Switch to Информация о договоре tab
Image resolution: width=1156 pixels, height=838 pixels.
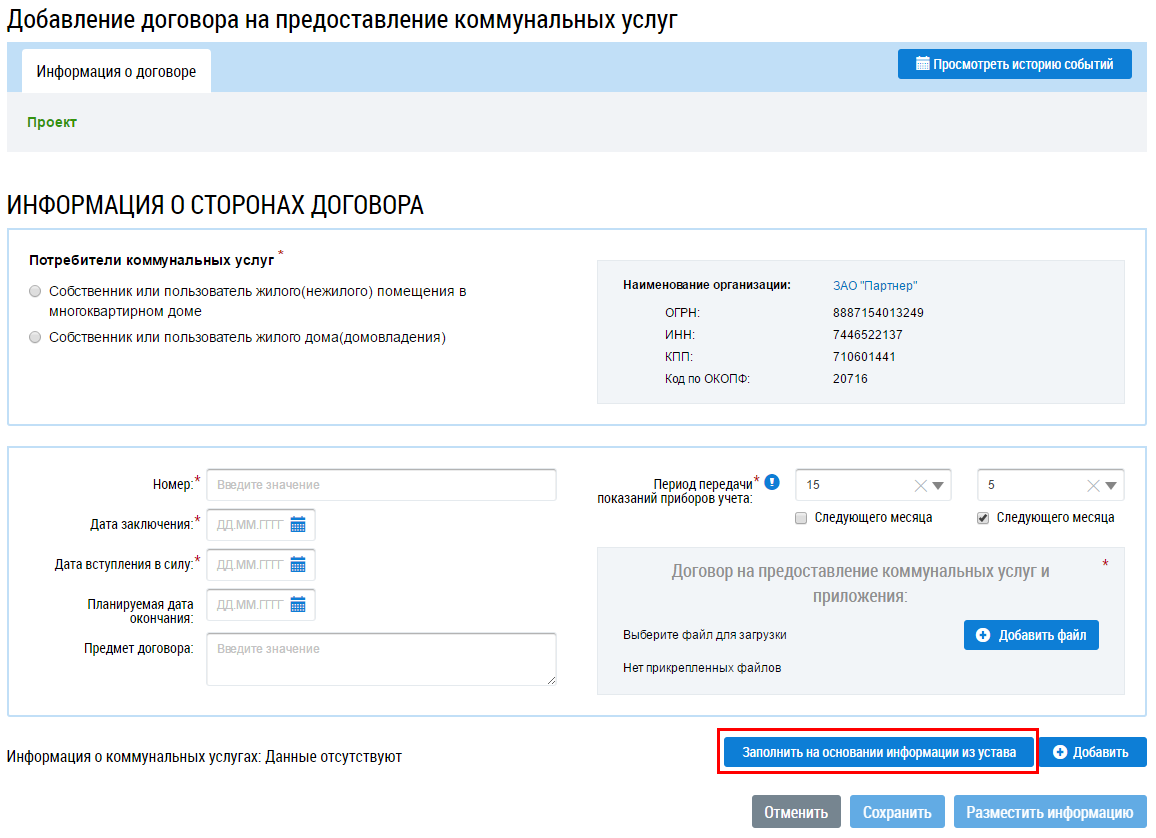pos(116,71)
